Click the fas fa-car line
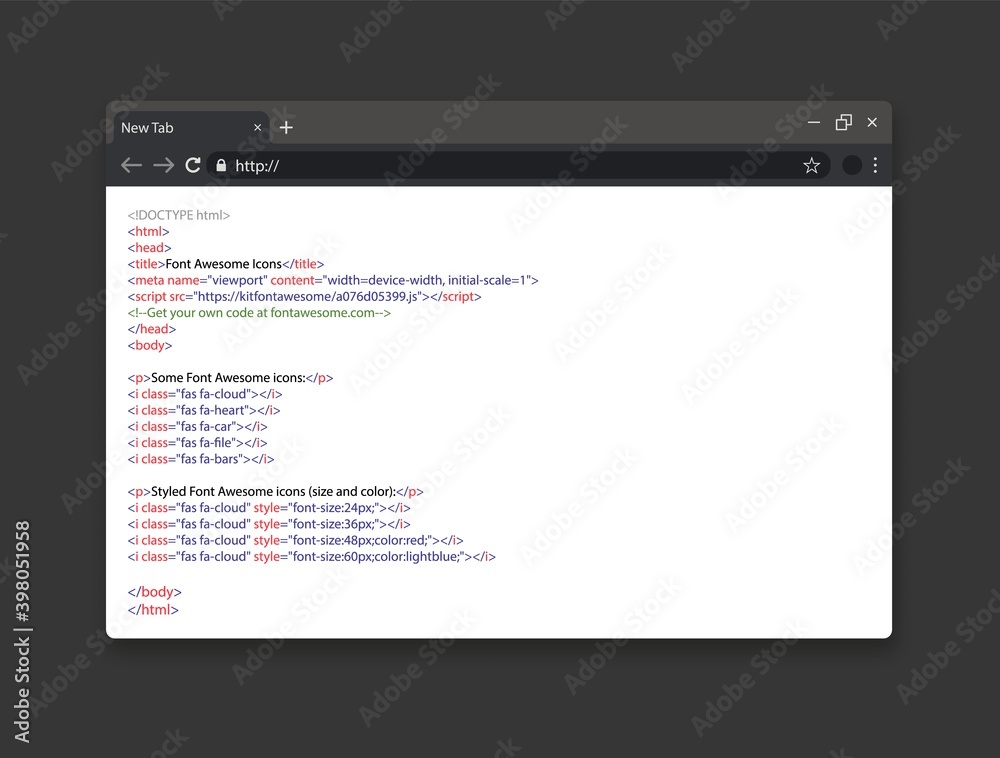Viewport: 1000px width, 758px height. pos(198,426)
